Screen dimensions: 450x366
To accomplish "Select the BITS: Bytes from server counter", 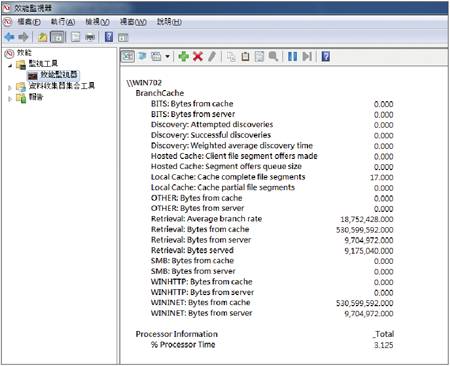I will point(193,114).
